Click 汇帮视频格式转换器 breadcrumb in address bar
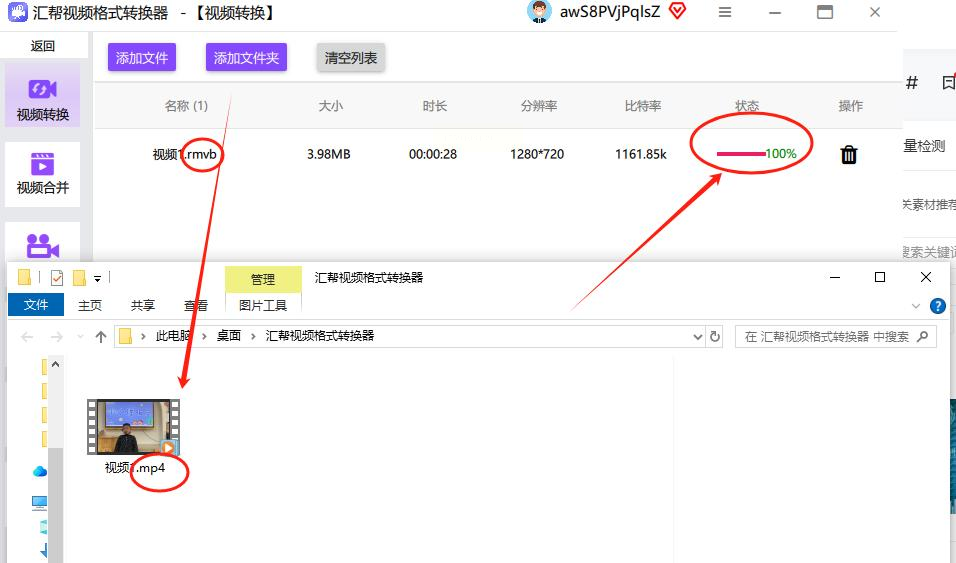This screenshot has width=956, height=563. click(x=319, y=336)
